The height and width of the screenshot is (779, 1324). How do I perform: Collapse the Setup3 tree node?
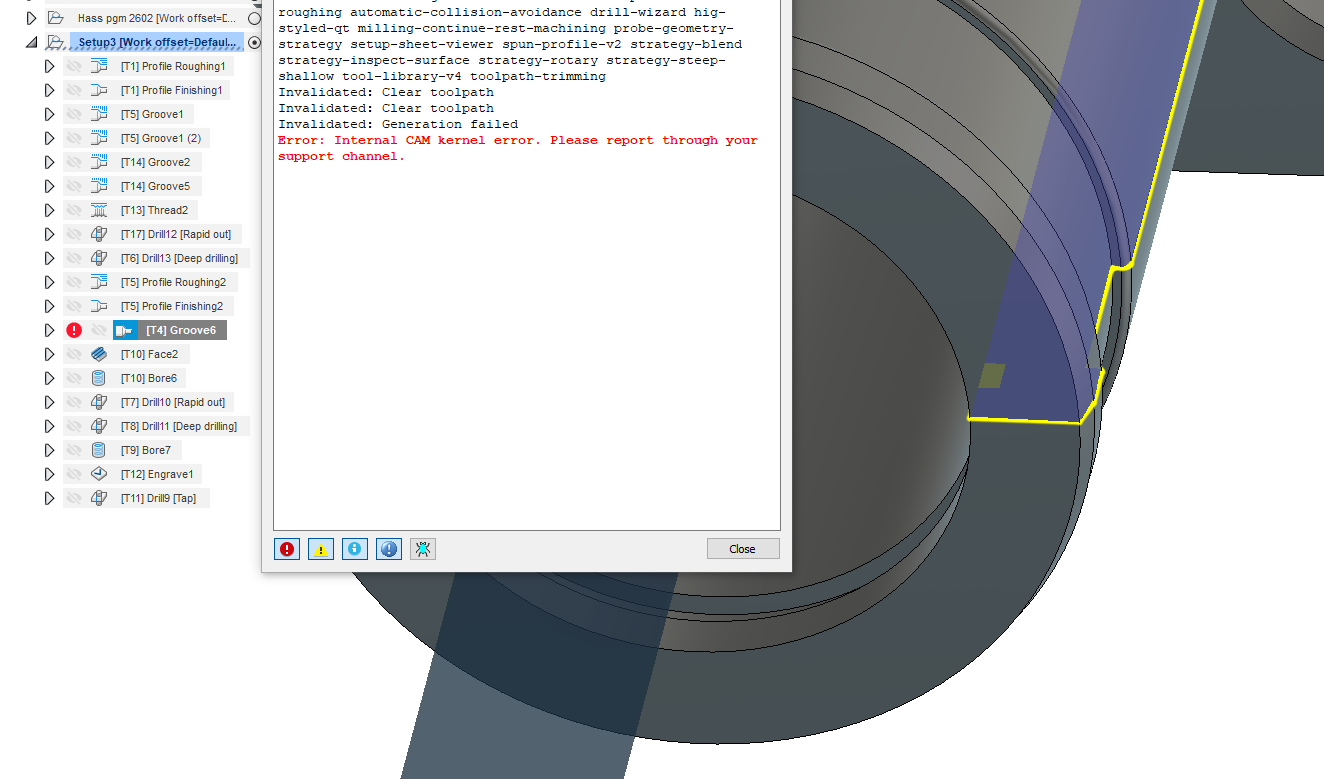tap(32, 42)
